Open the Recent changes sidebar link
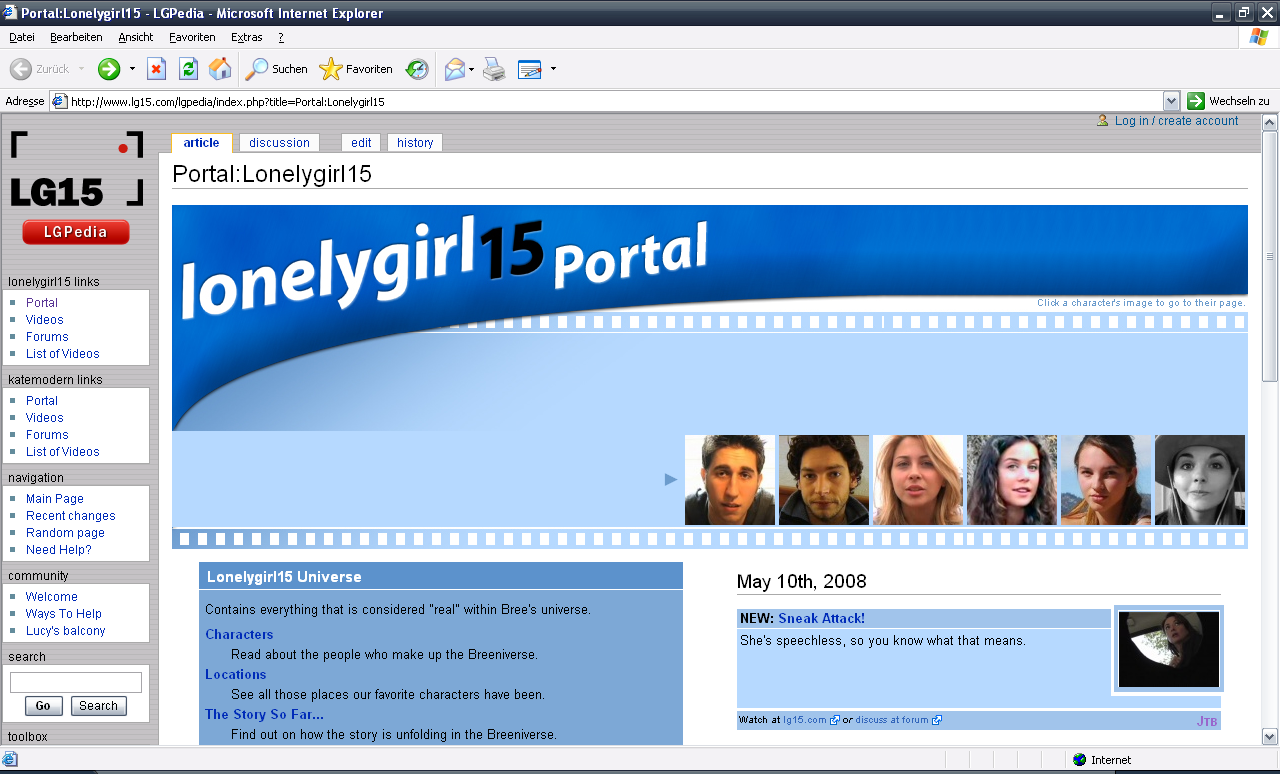 point(70,516)
